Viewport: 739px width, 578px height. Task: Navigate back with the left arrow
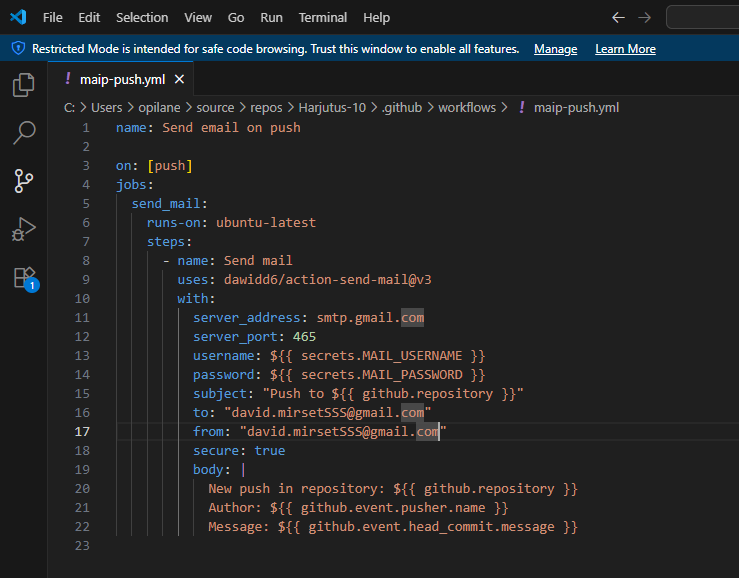point(618,18)
